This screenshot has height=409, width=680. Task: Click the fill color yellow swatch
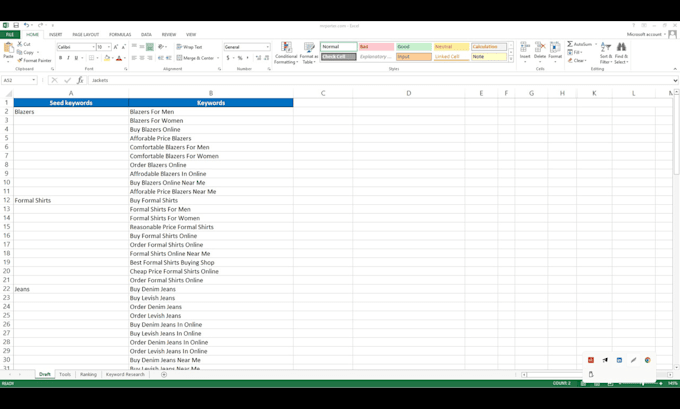pyautogui.click(x=107, y=58)
